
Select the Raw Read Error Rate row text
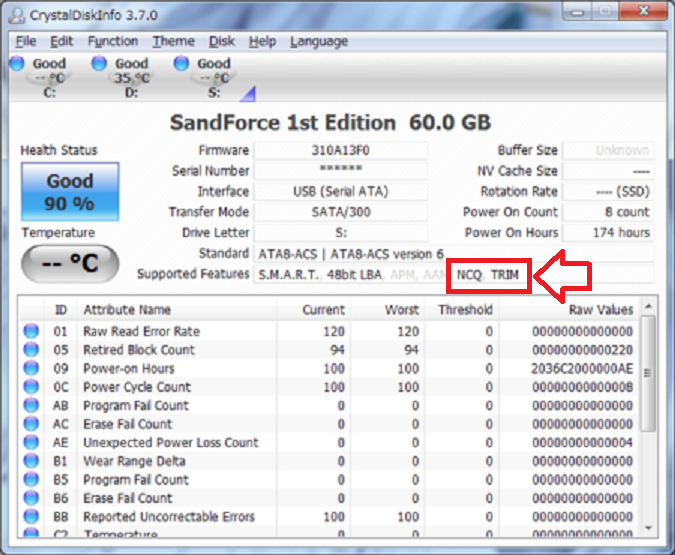pyautogui.click(x=142, y=332)
